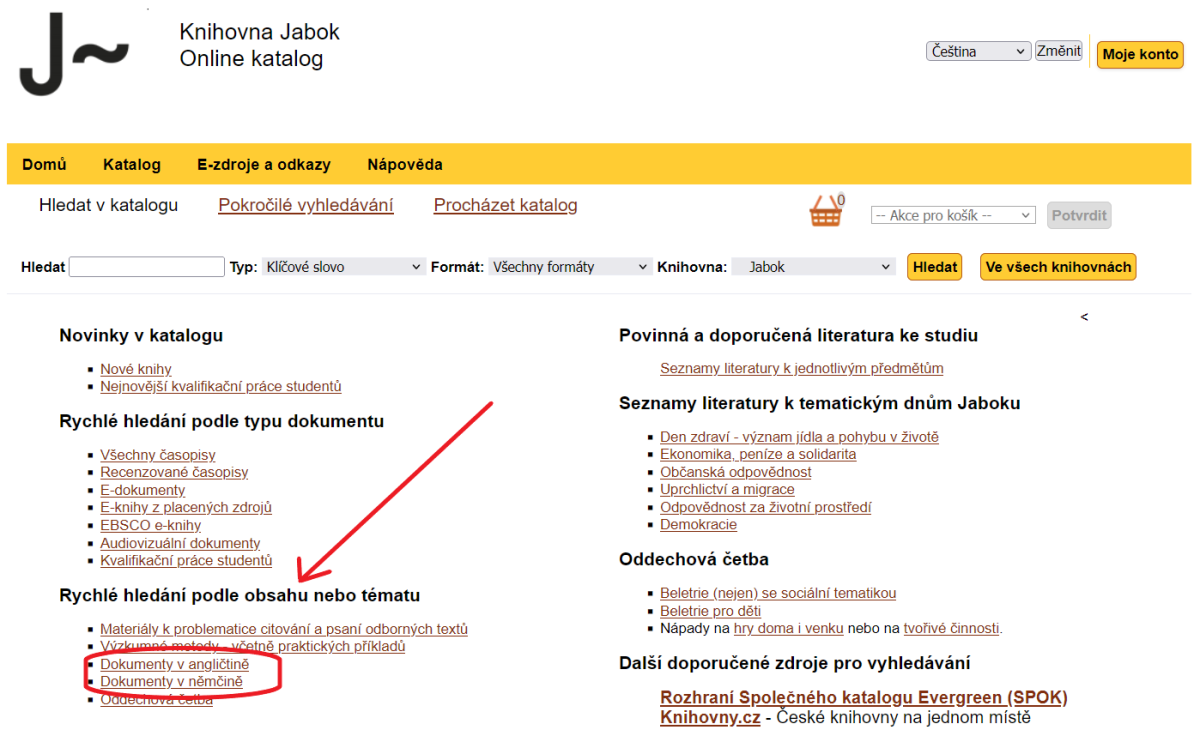
Task: Open the Nové knihy link
Action: pos(135,368)
